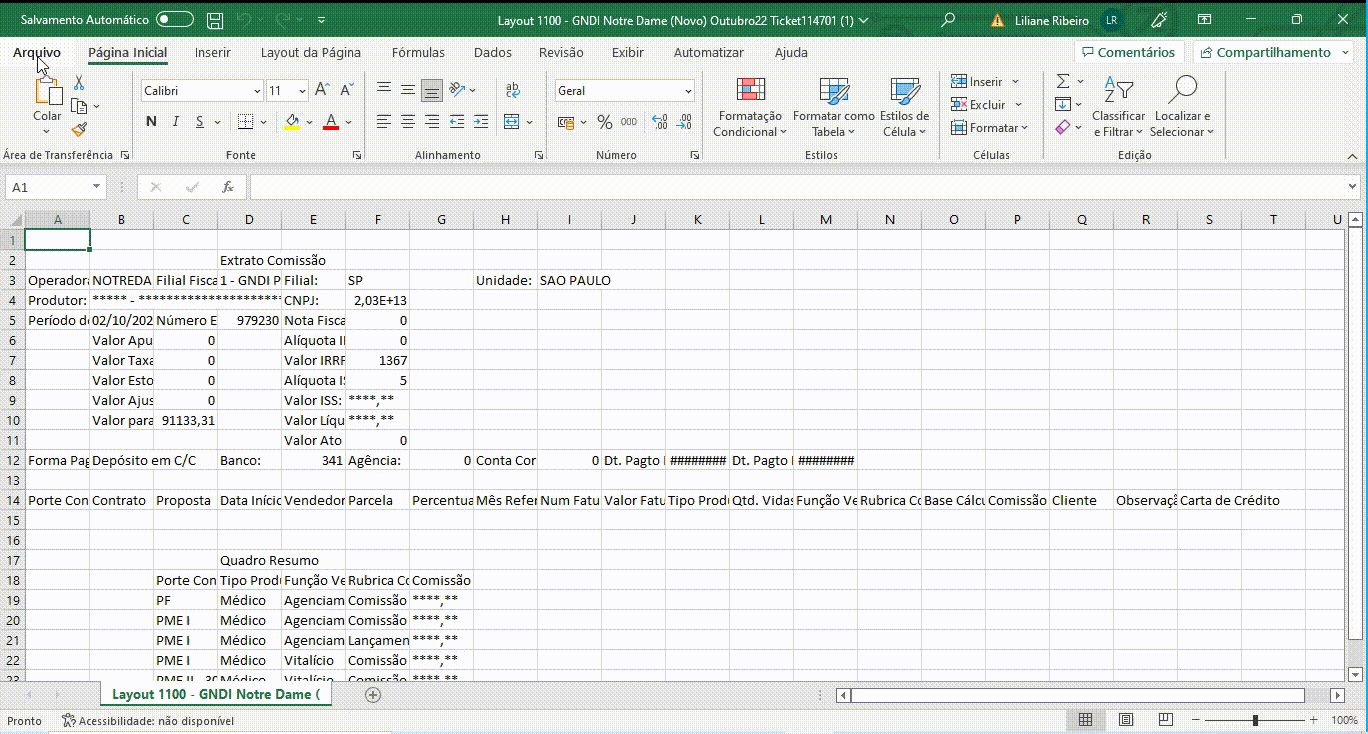Toggle middle vertical alignment
Screen dimensions: 1368x734
point(407,90)
